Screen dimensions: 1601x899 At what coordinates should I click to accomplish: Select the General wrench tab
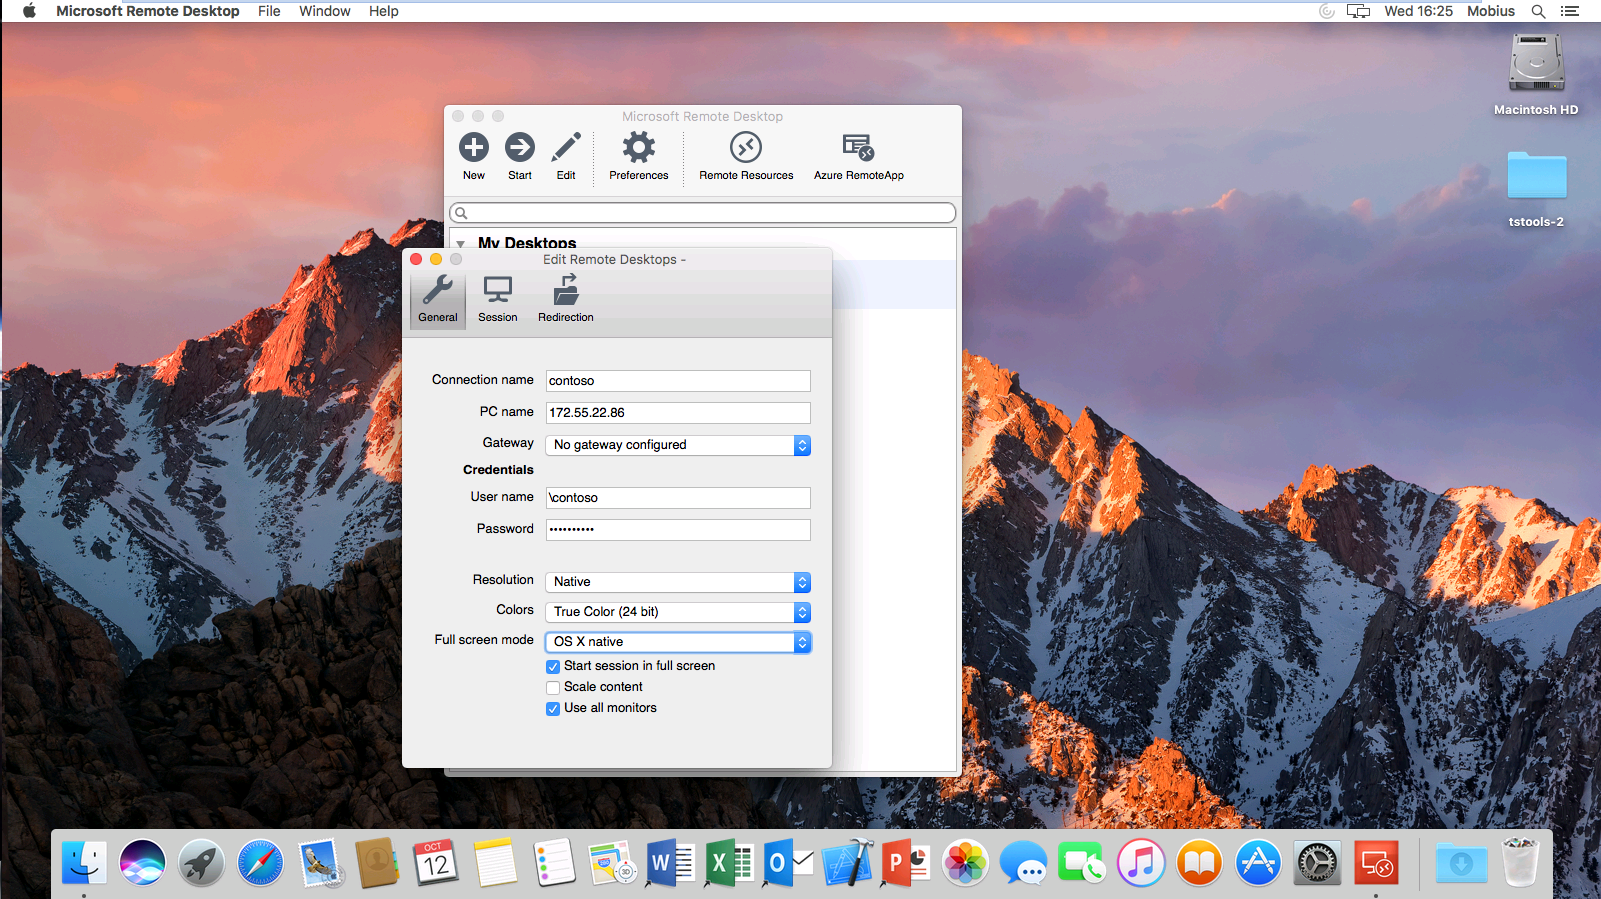438,299
